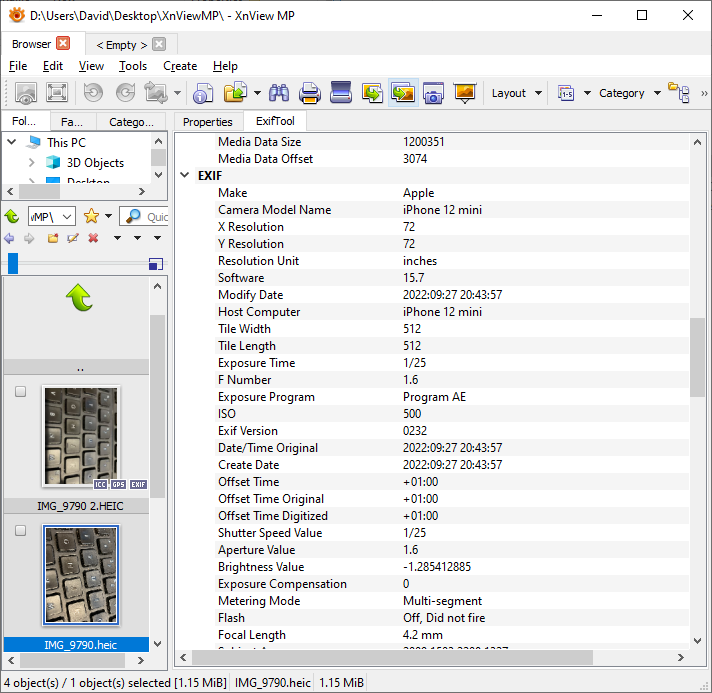
Task: Click in the Quick search field
Action: (155, 216)
